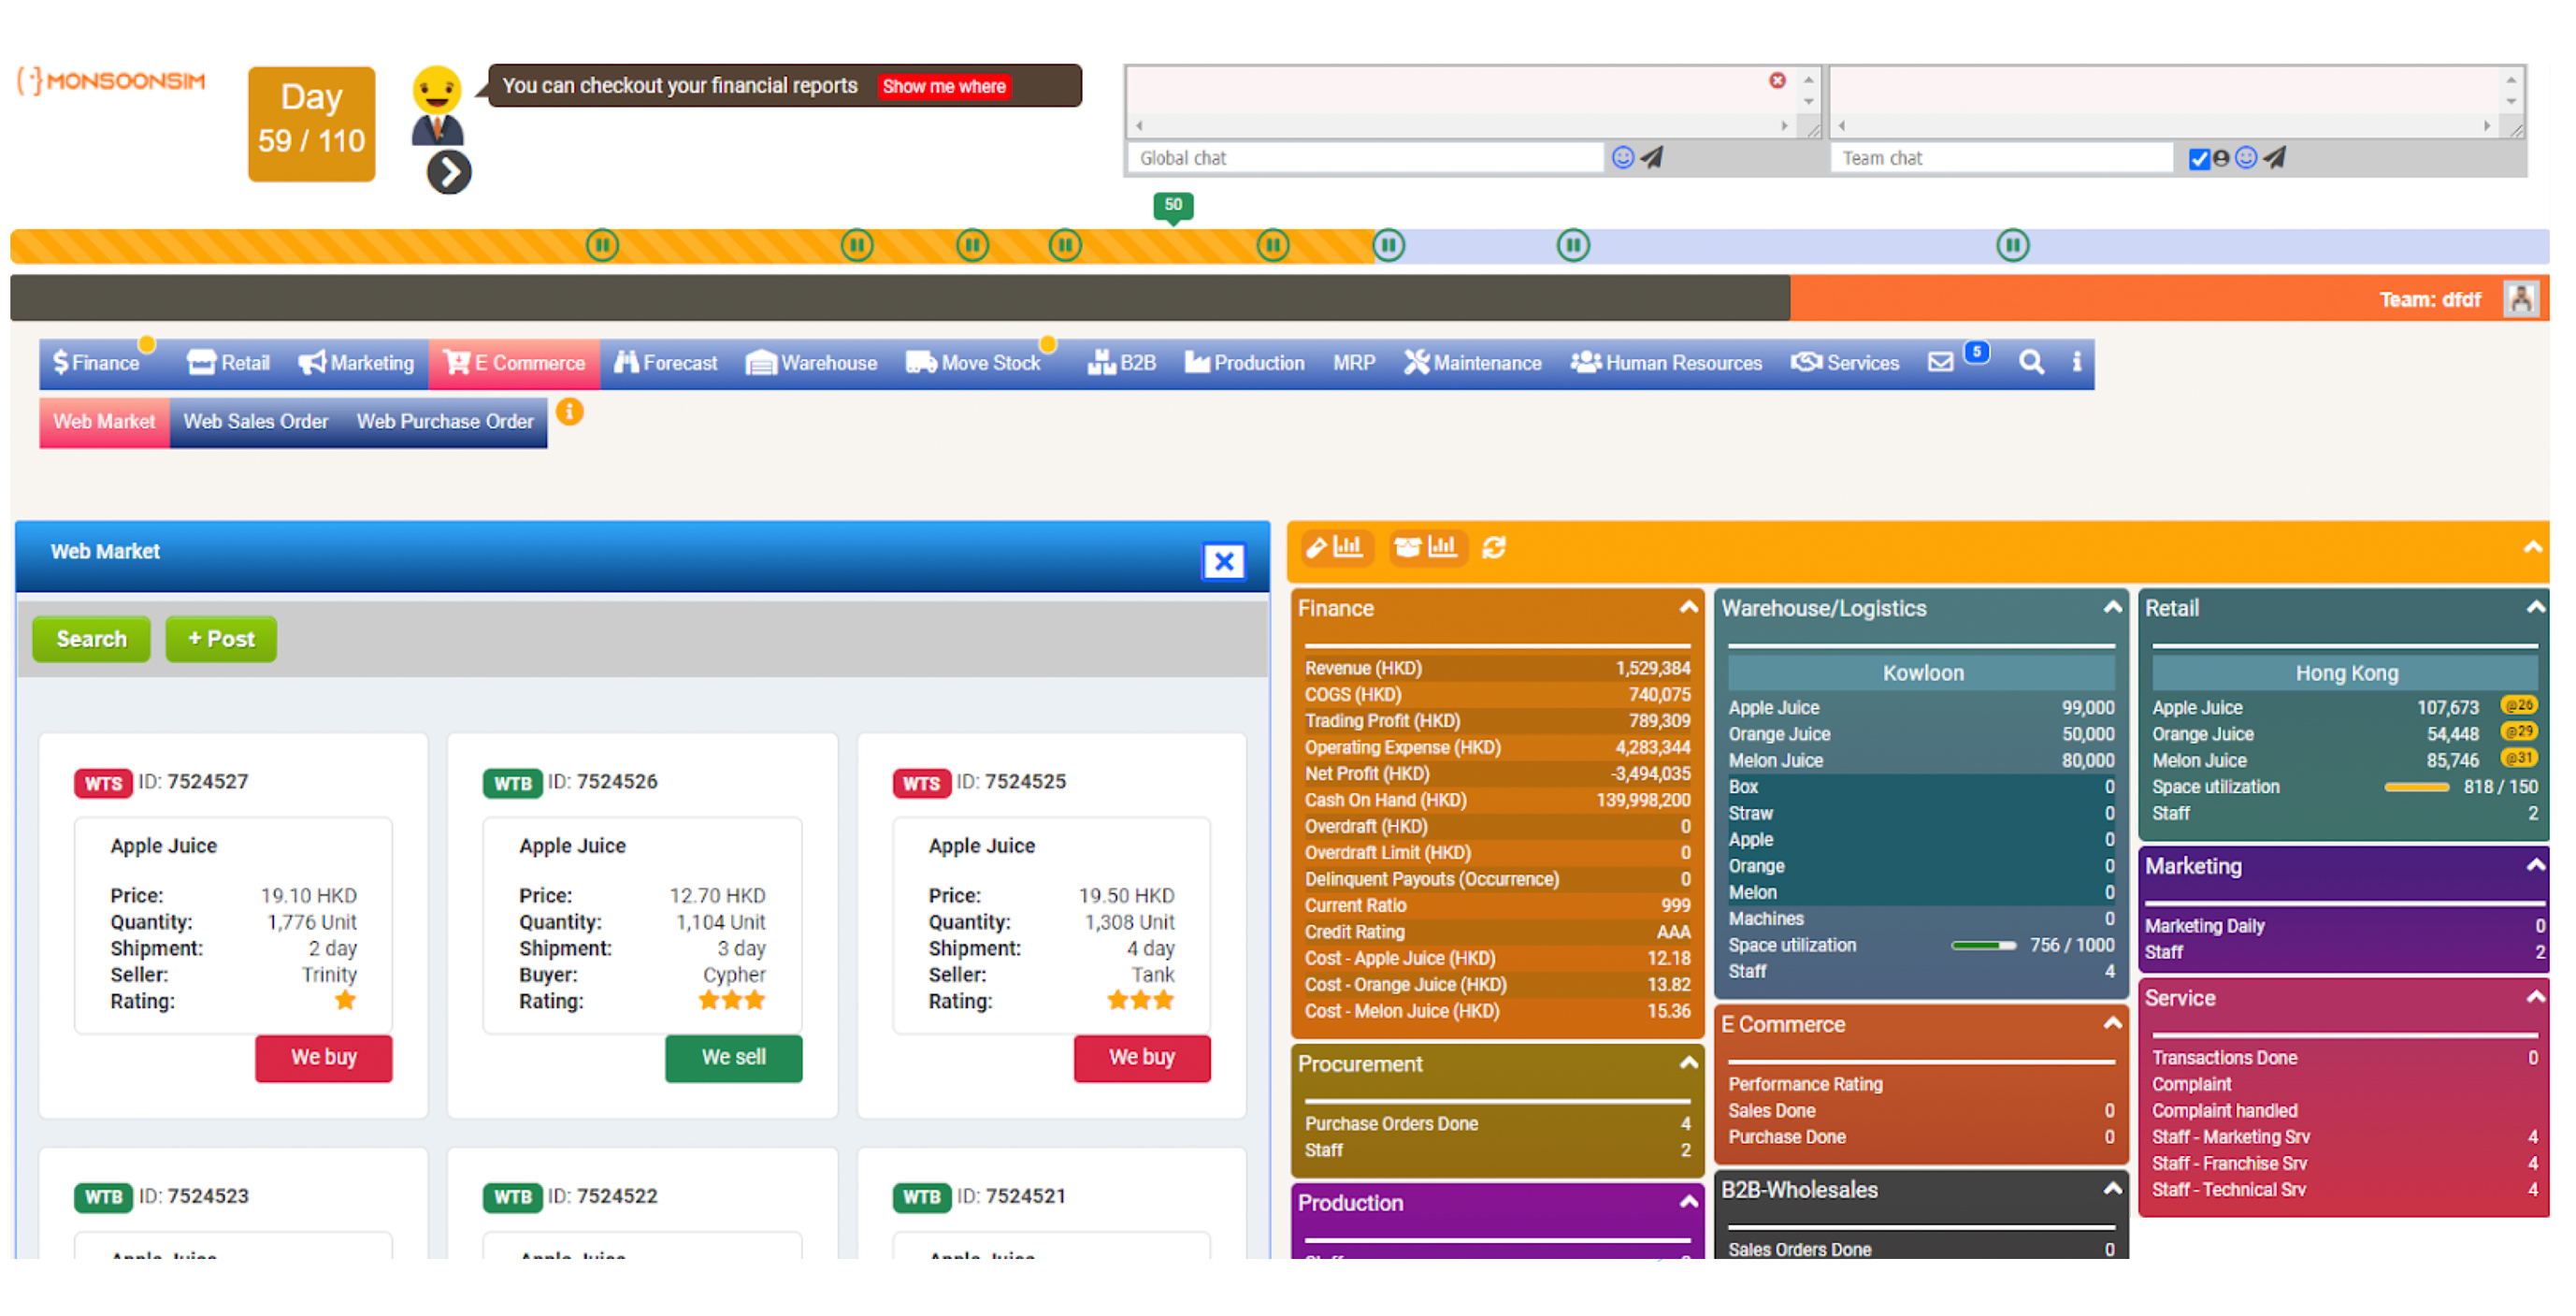Click the Team chat input field
This screenshot has width=2576, height=1316.
point(2001,158)
